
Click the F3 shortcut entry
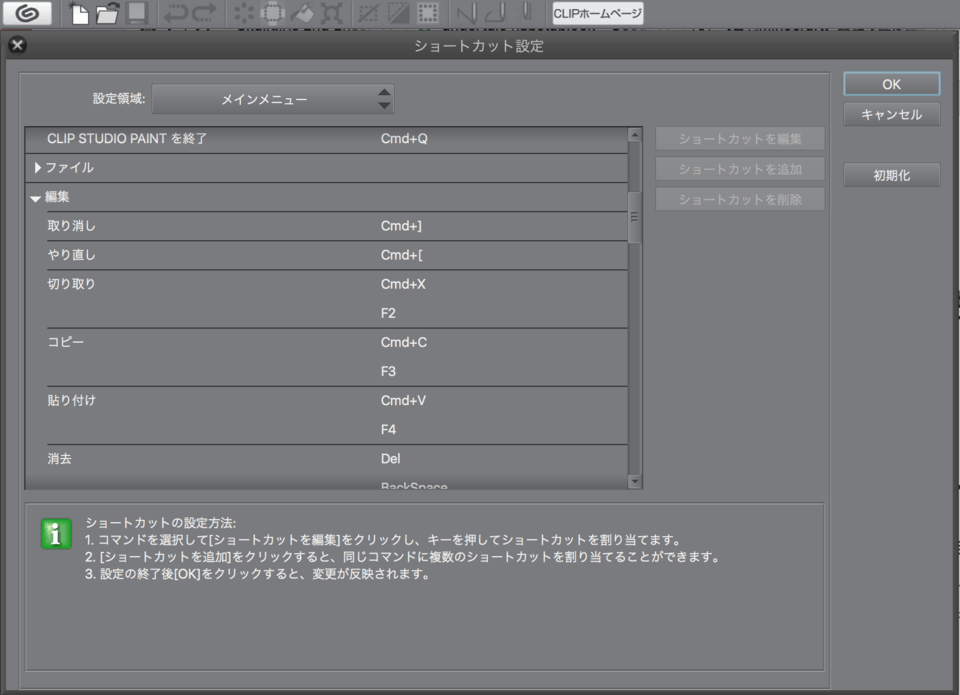pyautogui.click(x=388, y=372)
